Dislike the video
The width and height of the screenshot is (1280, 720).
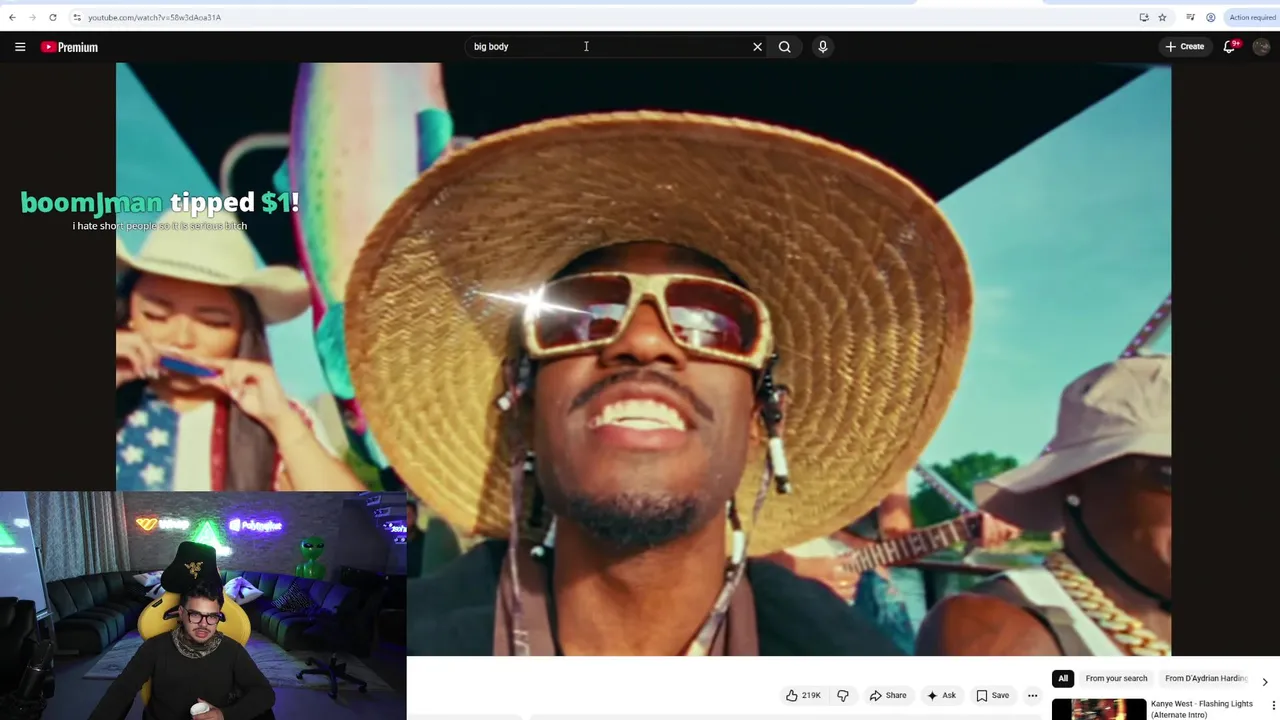[843, 696]
